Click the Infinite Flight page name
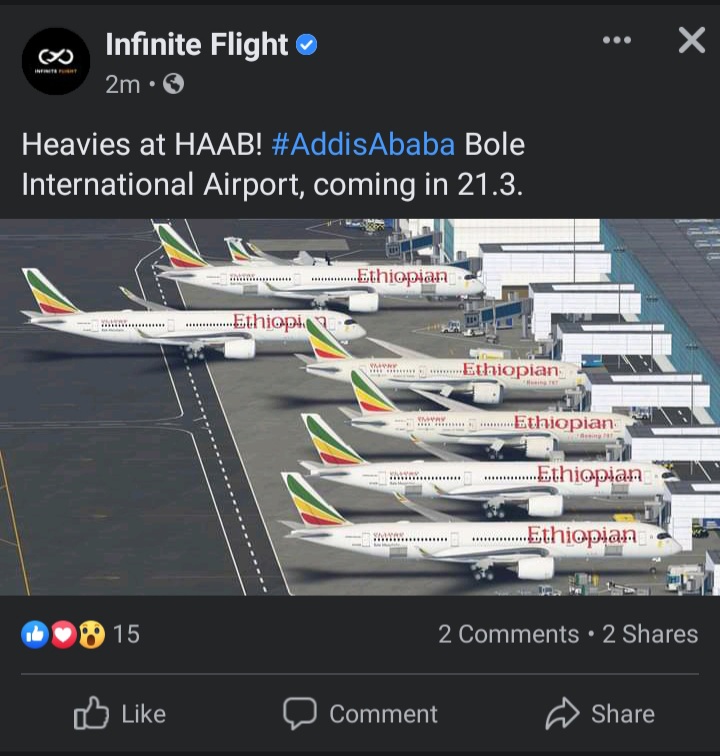 [x=197, y=44]
